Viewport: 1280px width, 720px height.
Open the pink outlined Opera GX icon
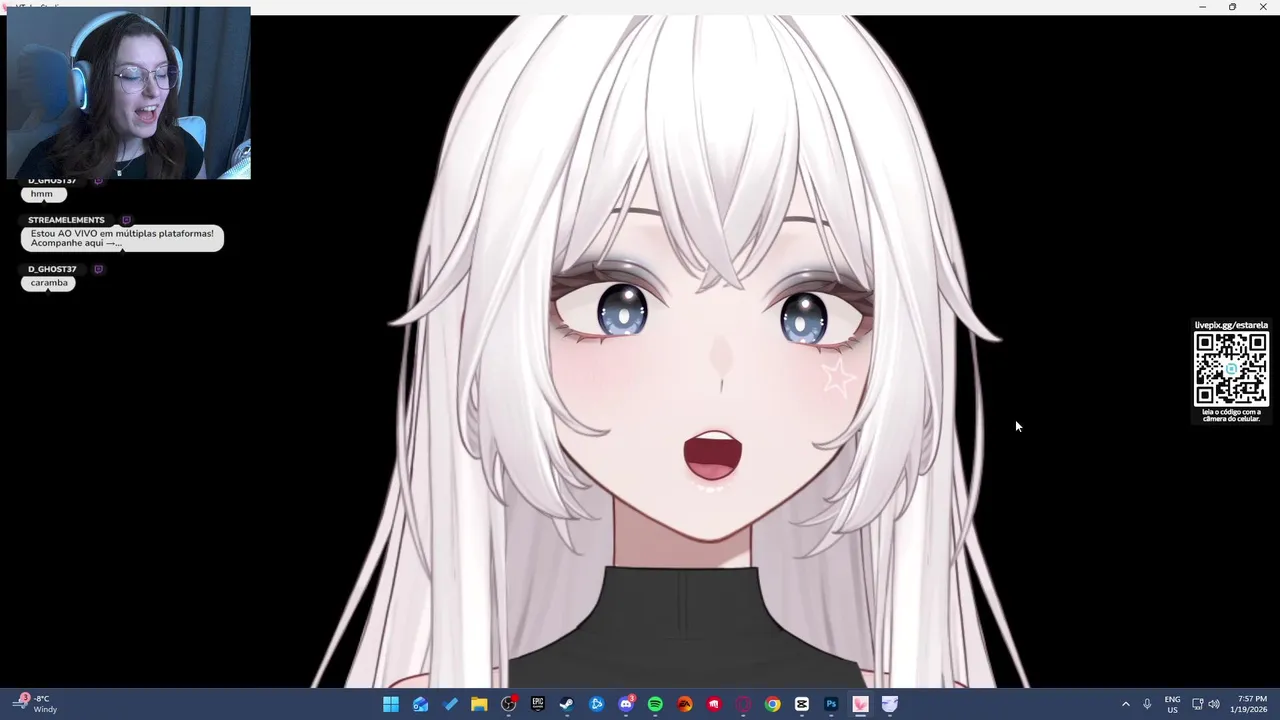743,704
